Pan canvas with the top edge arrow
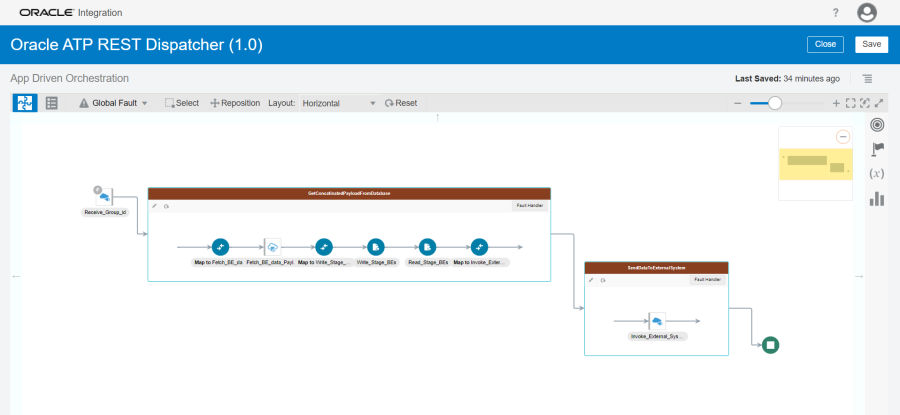This screenshot has width=900, height=415. click(x=438, y=117)
